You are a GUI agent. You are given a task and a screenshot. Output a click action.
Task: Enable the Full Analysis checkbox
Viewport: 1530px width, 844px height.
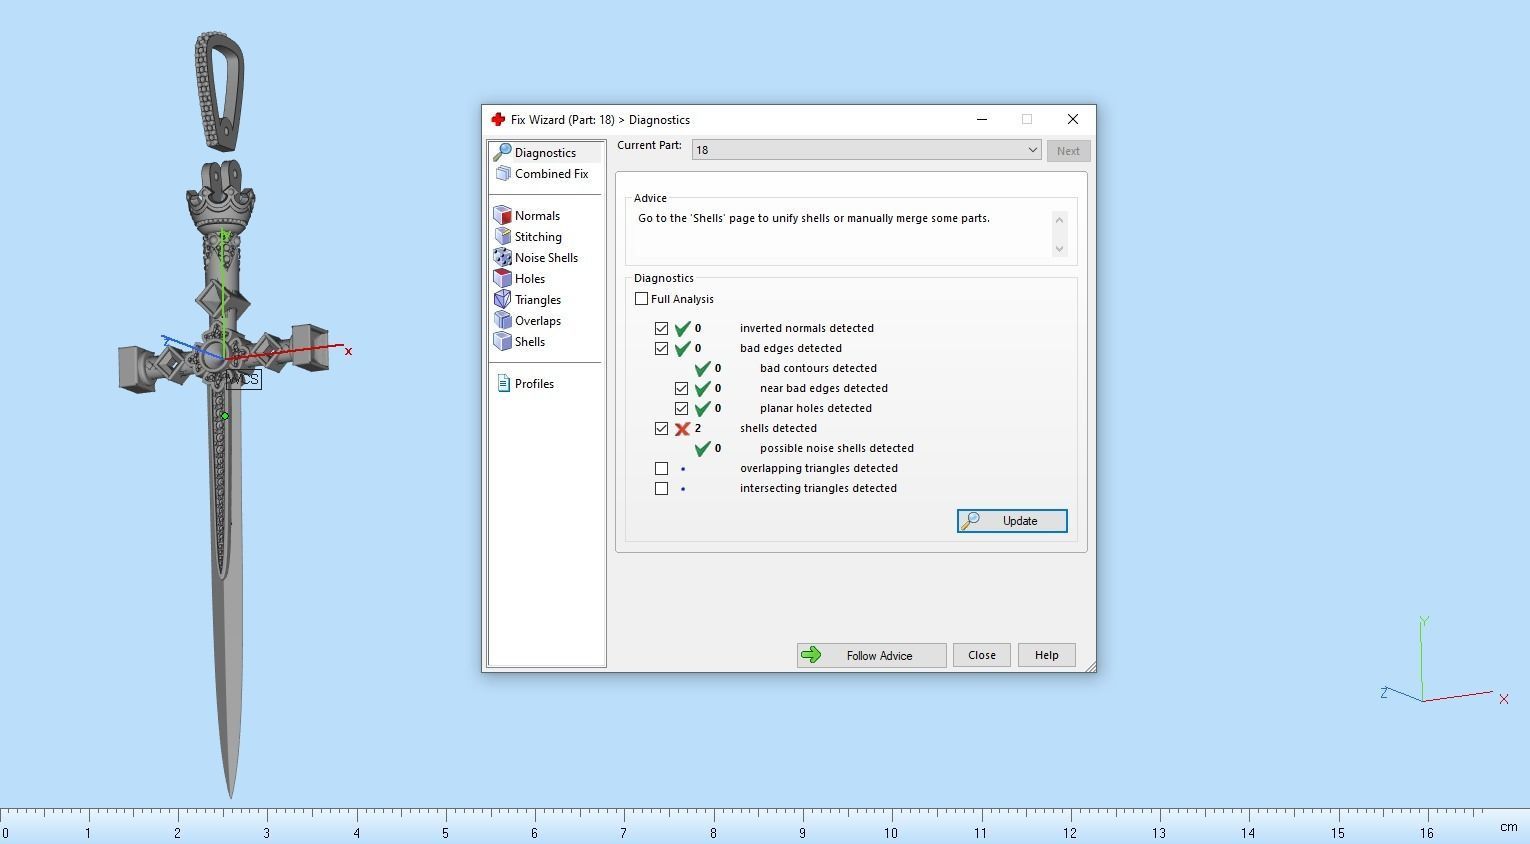[x=641, y=299]
